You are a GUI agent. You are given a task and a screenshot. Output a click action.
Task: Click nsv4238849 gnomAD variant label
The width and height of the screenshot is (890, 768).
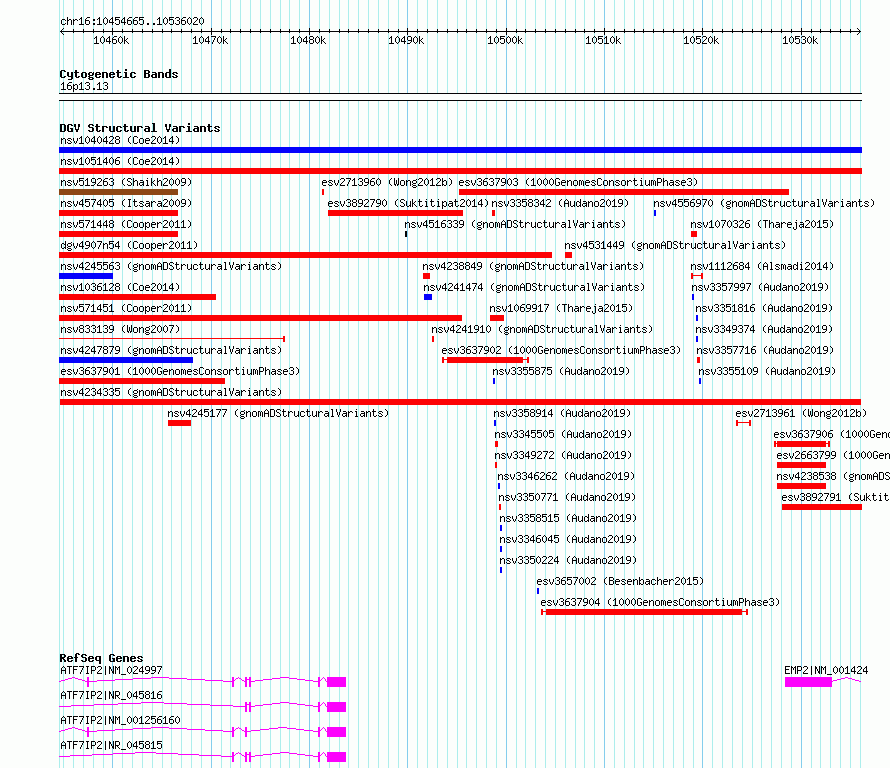click(533, 266)
